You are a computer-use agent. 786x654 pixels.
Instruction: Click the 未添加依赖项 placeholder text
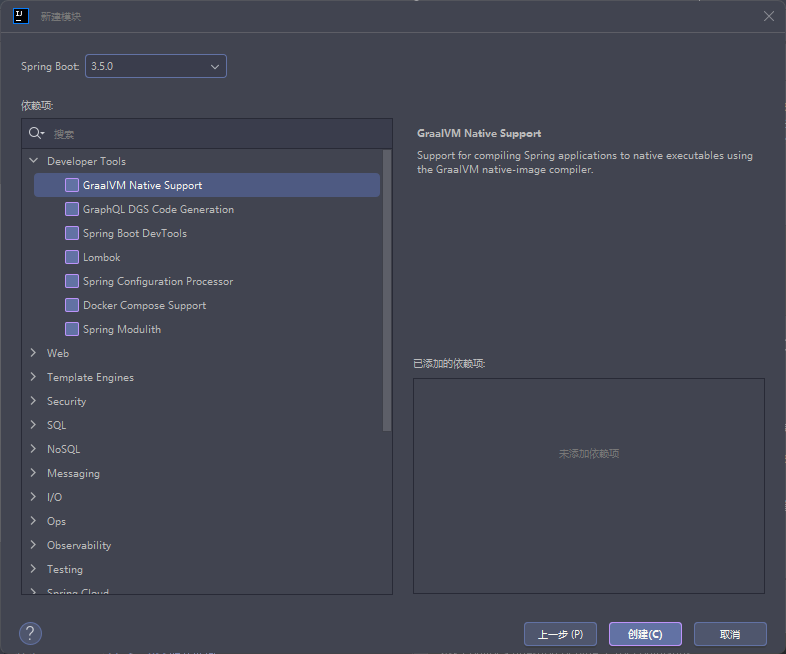click(x=589, y=454)
